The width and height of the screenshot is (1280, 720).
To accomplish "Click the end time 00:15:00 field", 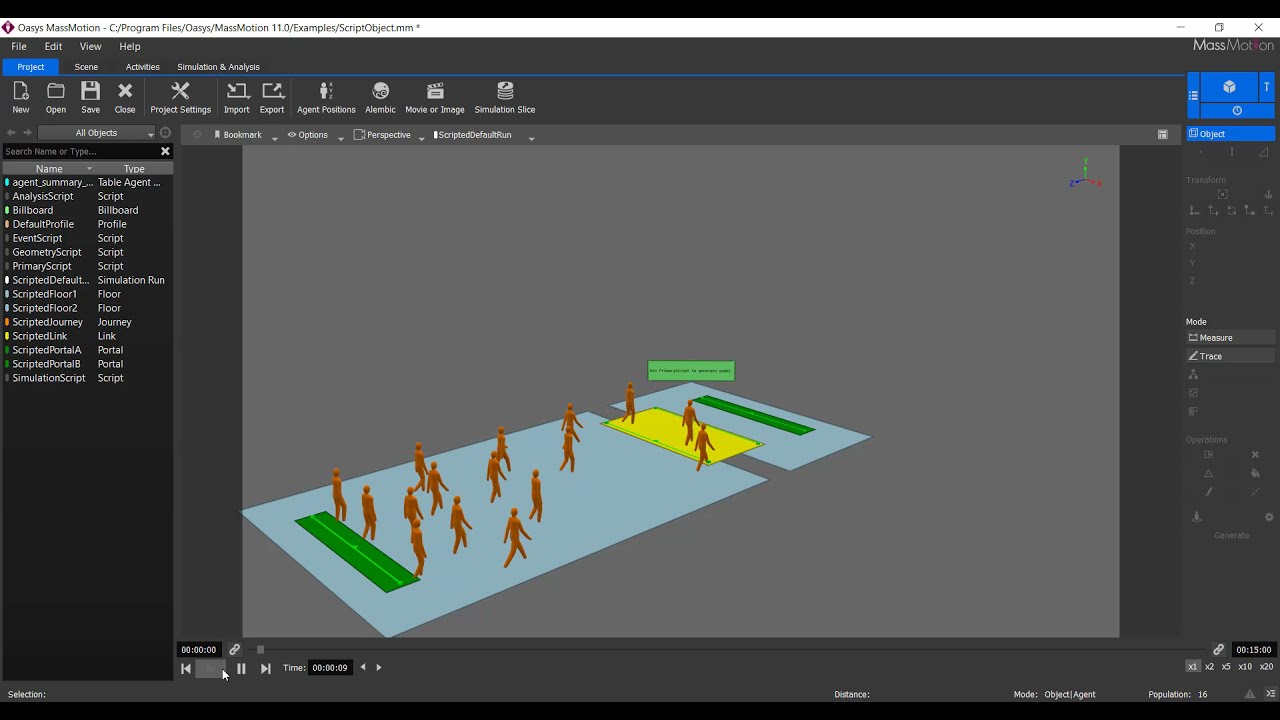I will tap(1253, 650).
